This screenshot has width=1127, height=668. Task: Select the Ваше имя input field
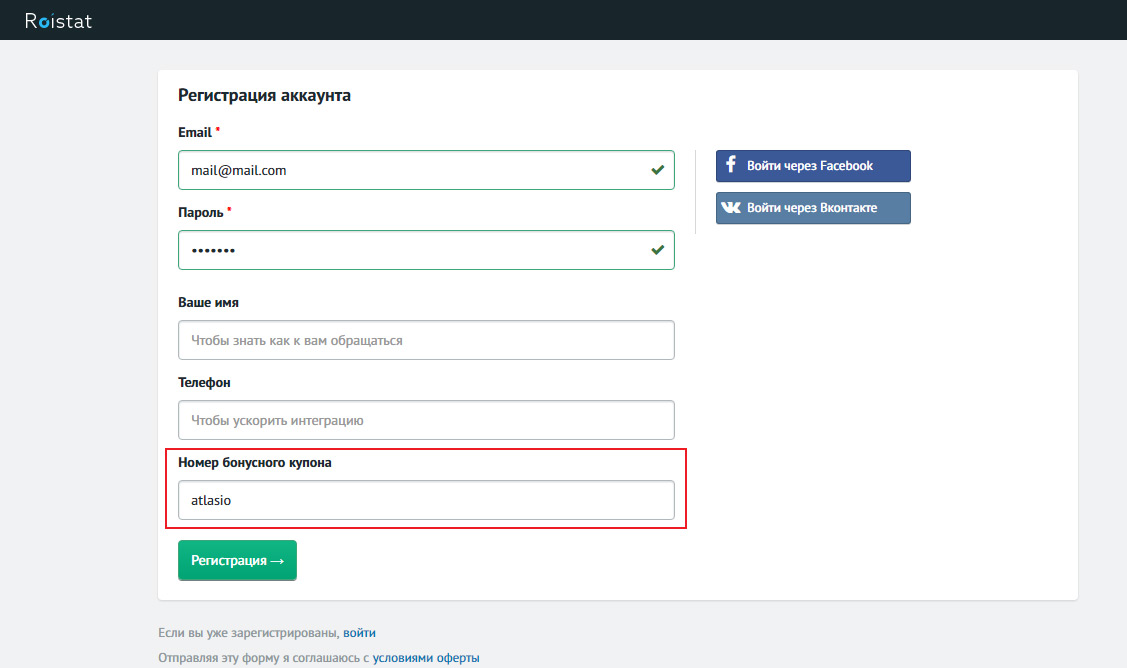tap(426, 340)
